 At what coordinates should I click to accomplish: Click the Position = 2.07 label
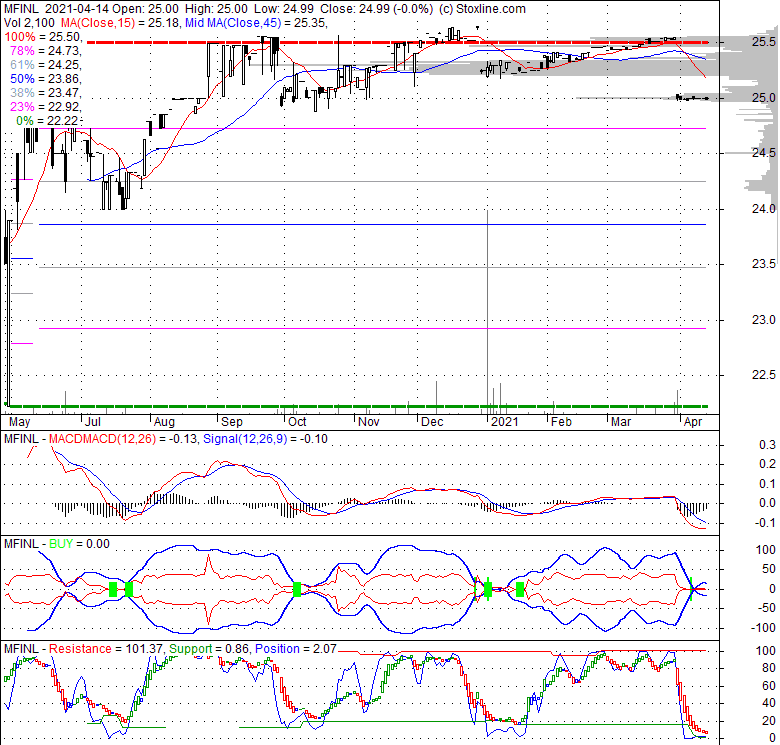[295, 649]
